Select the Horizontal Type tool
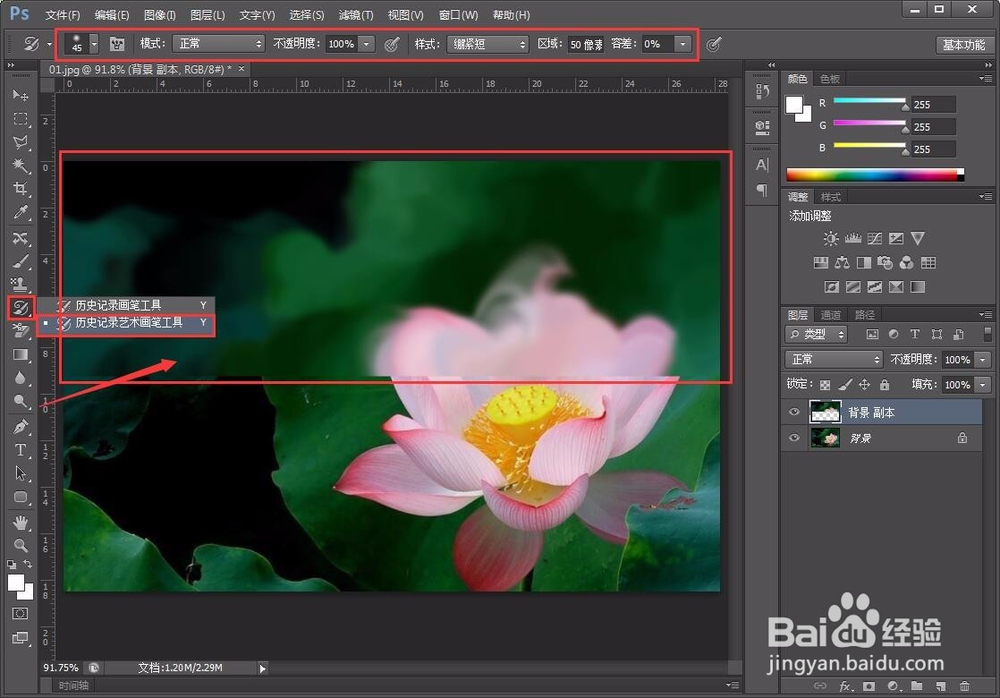Screen dimensions: 1000x698 (21, 450)
